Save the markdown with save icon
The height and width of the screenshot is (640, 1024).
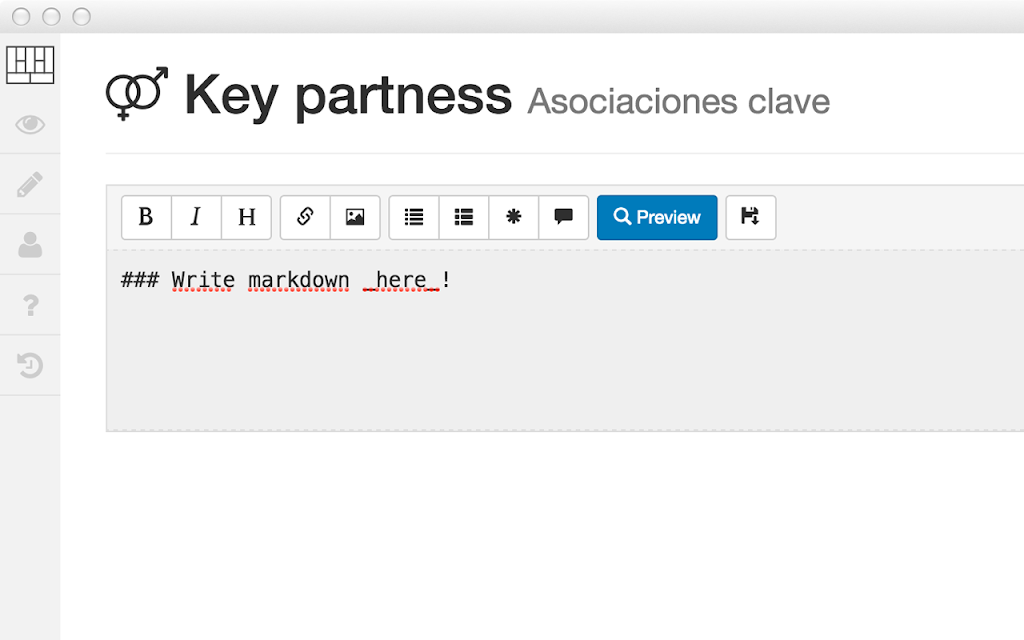click(750, 217)
